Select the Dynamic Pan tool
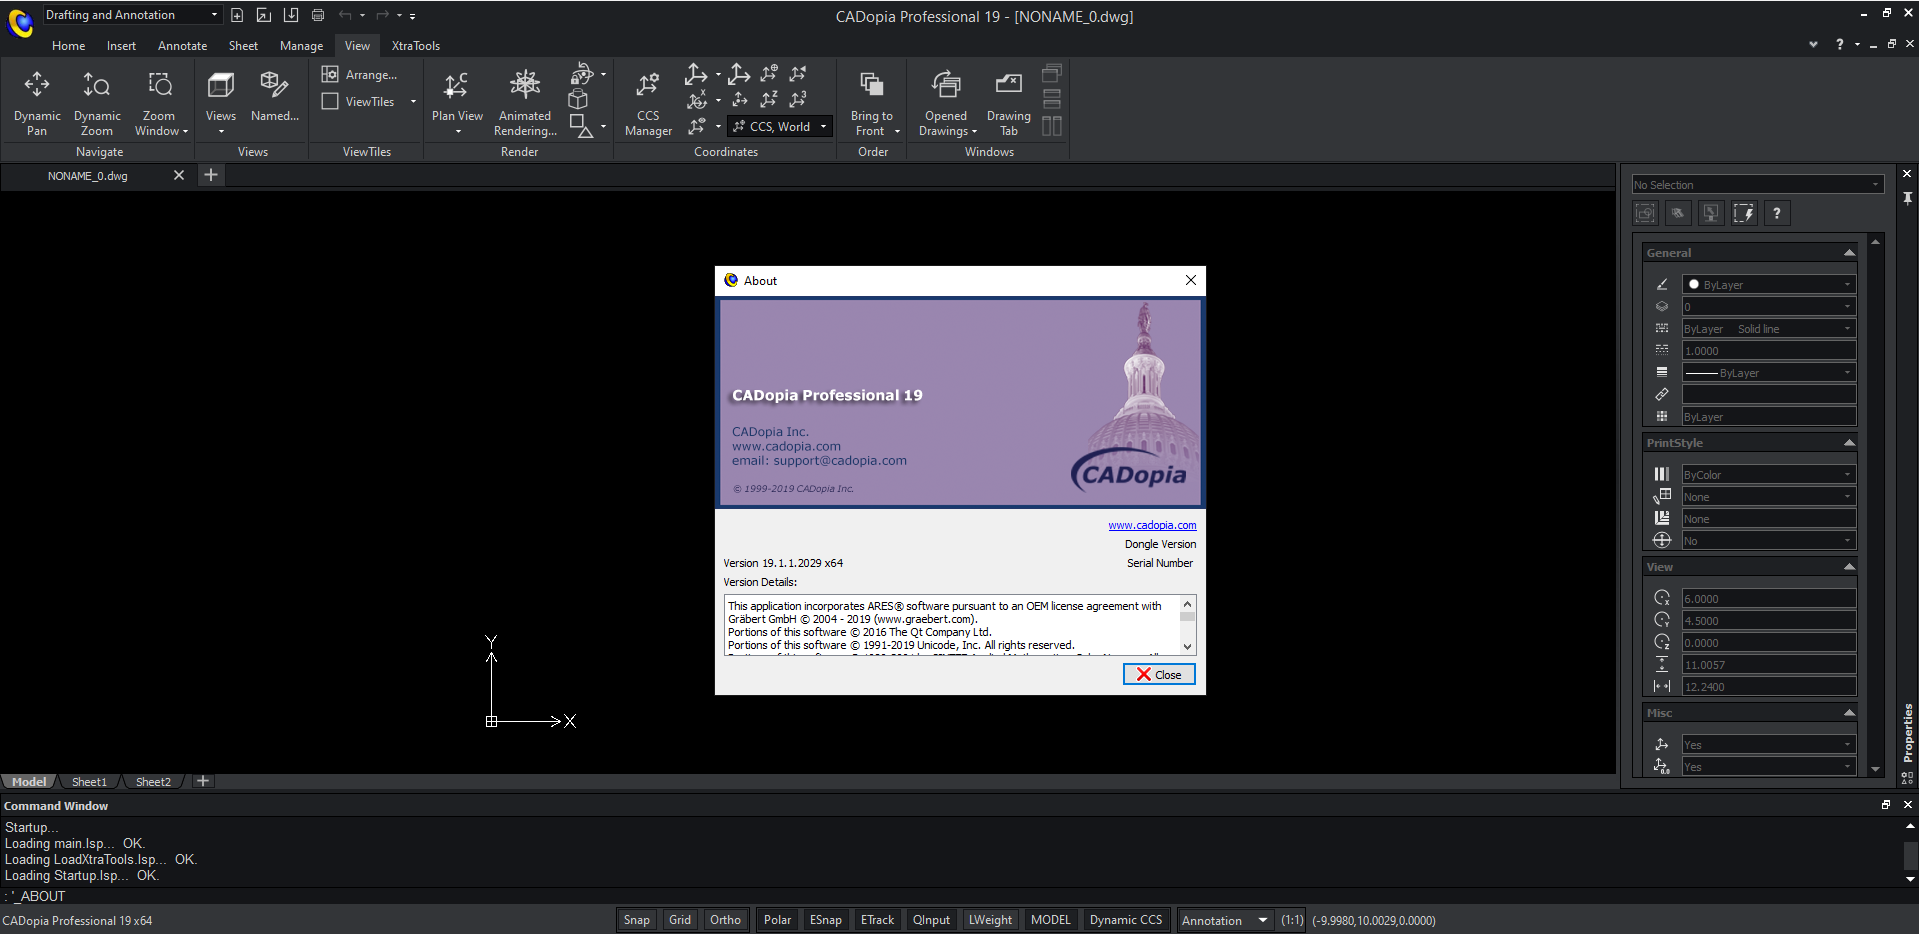Viewport: 1919px width, 934px height. 36,100
